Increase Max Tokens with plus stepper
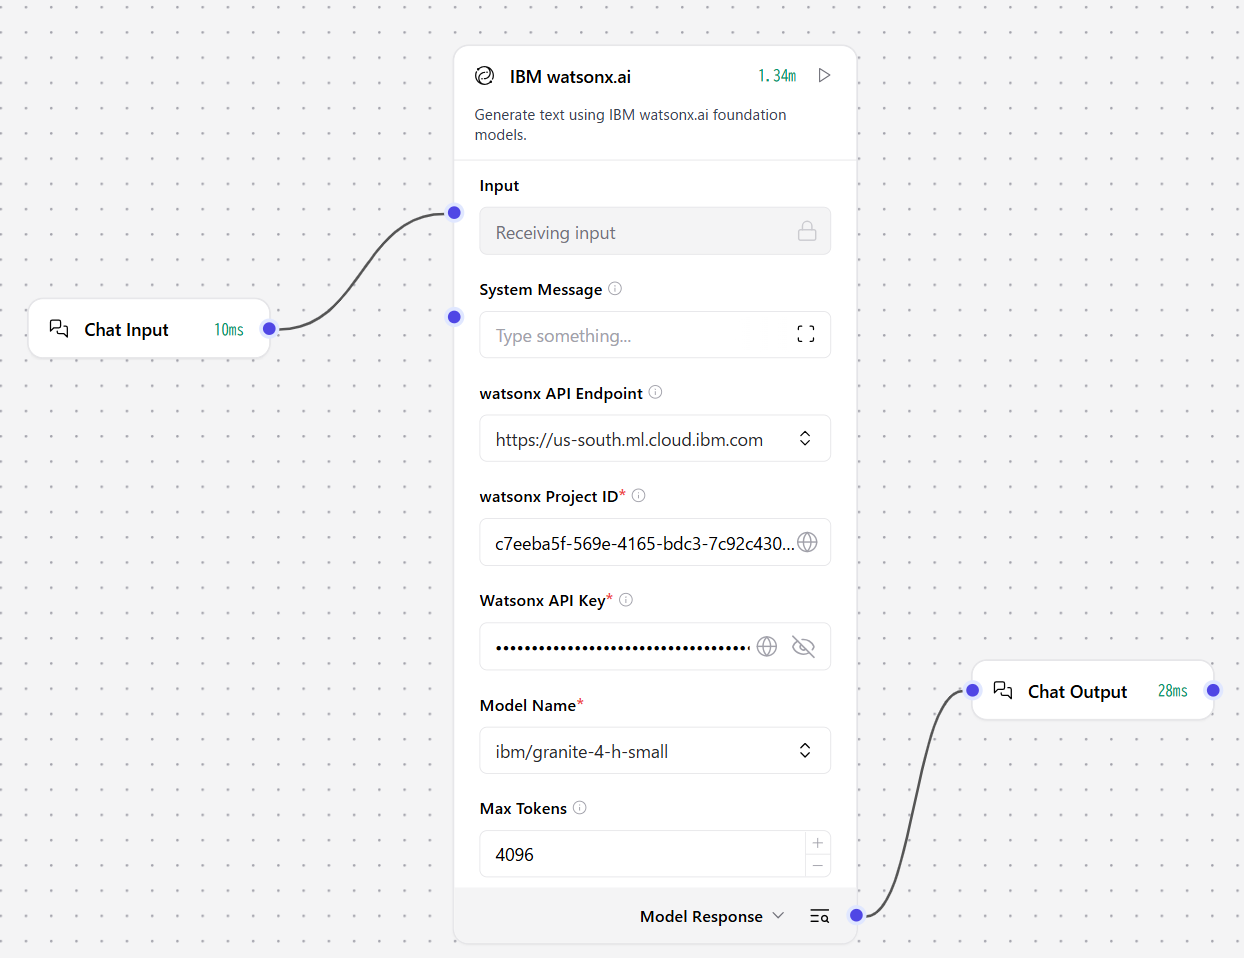Screen dimensions: 1244x958 coord(818,843)
